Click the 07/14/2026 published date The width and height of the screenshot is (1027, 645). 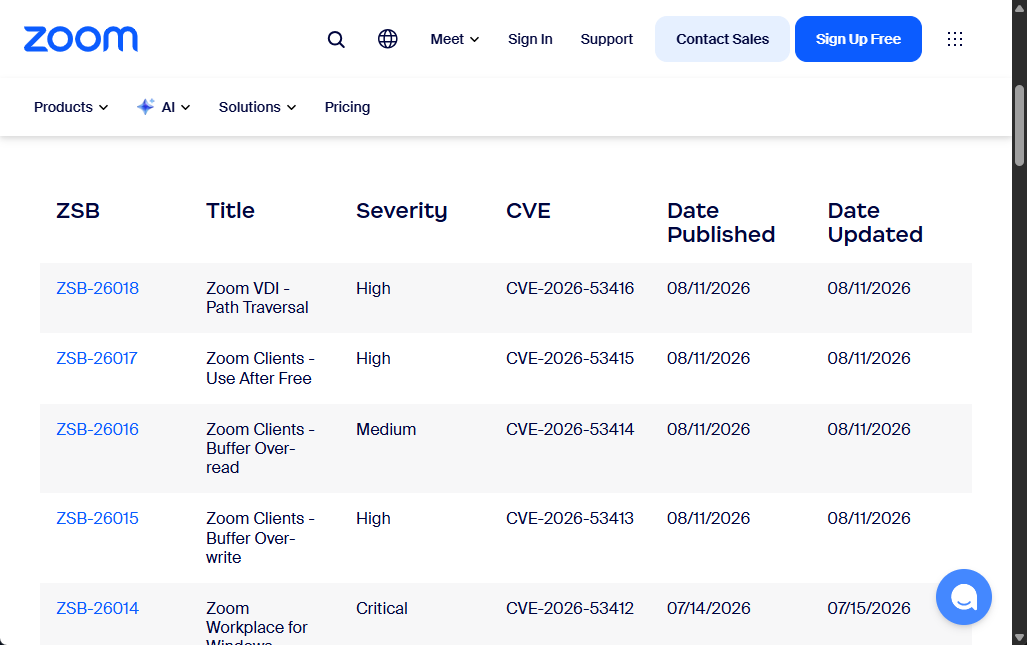pyautogui.click(x=709, y=608)
